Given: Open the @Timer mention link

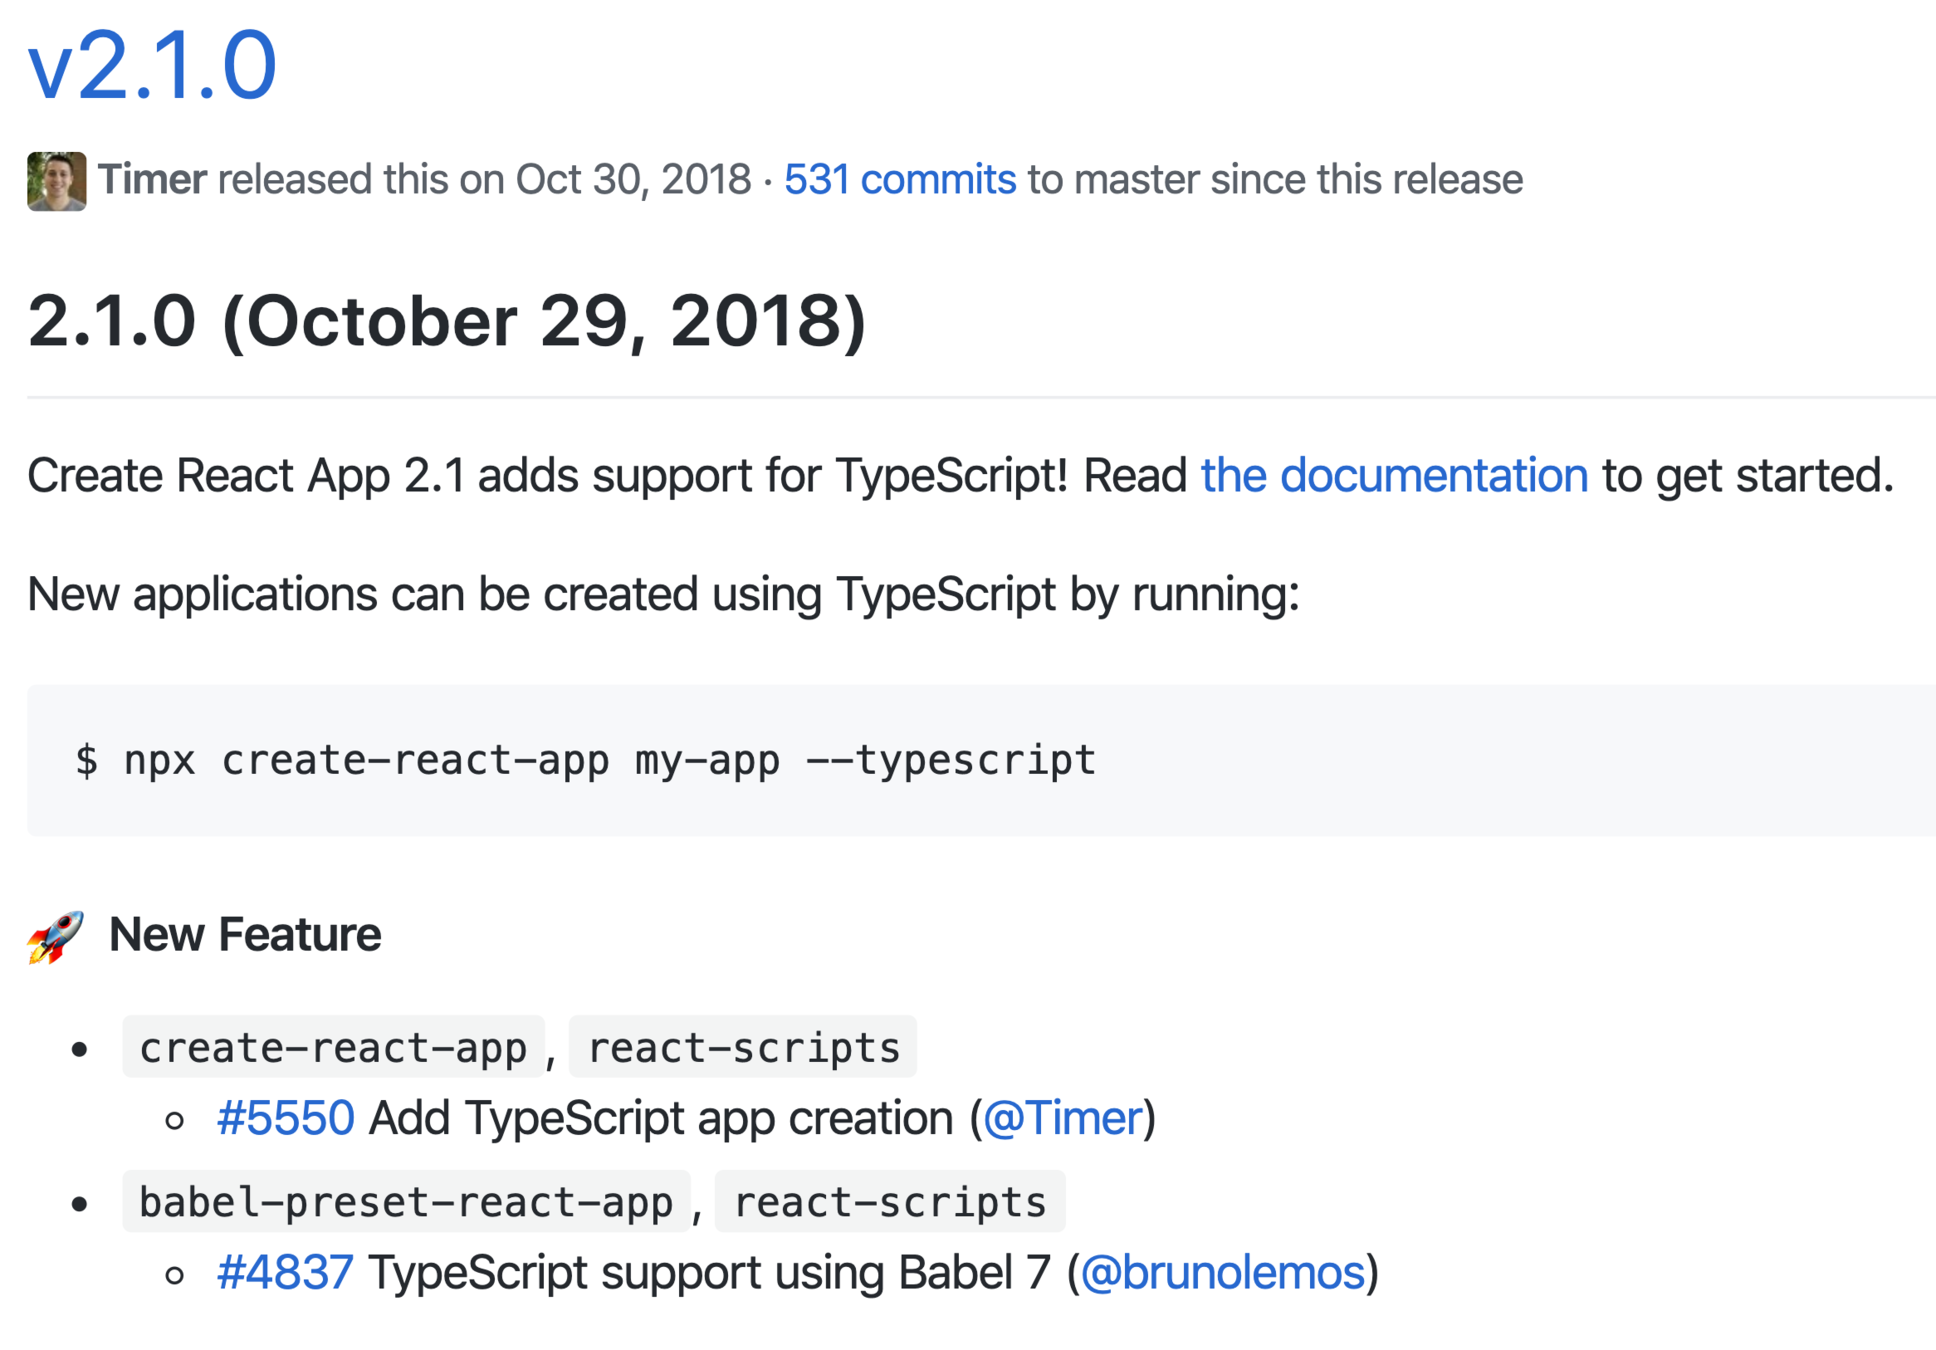Looking at the screenshot, I should pos(1062,1118).
